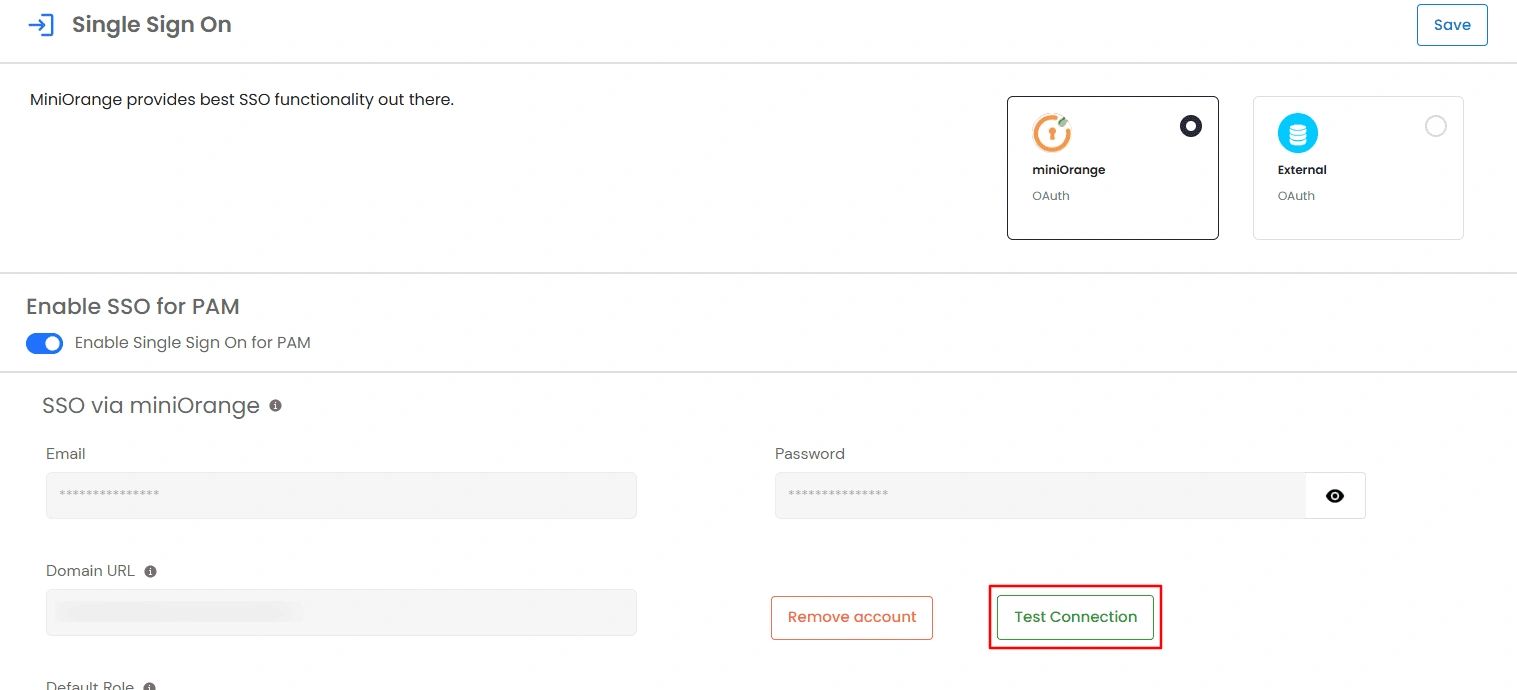The image size is (1517, 690).
Task: Click the "External" card title text
Action: (1302, 170)
